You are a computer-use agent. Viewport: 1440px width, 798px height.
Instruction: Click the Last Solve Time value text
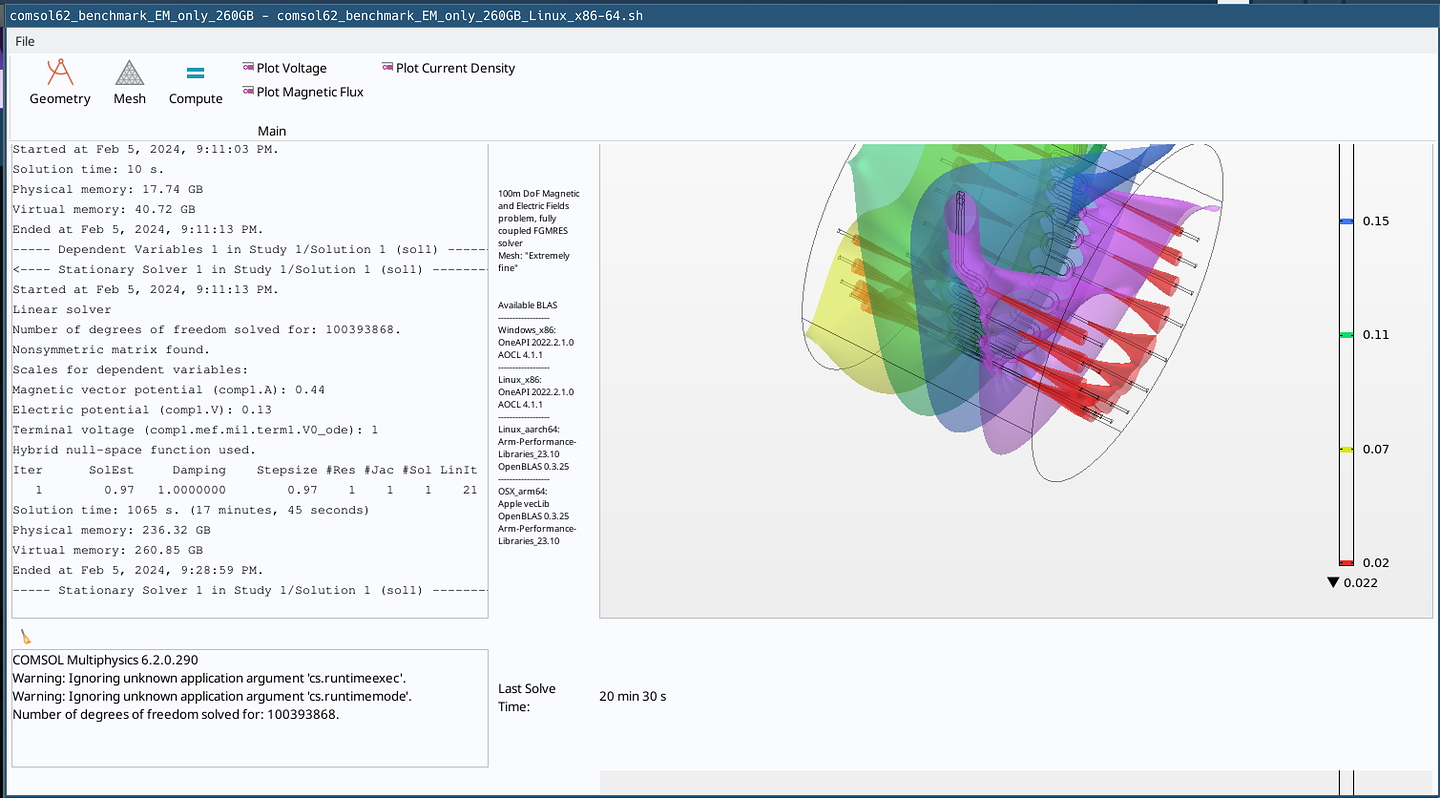631,696
